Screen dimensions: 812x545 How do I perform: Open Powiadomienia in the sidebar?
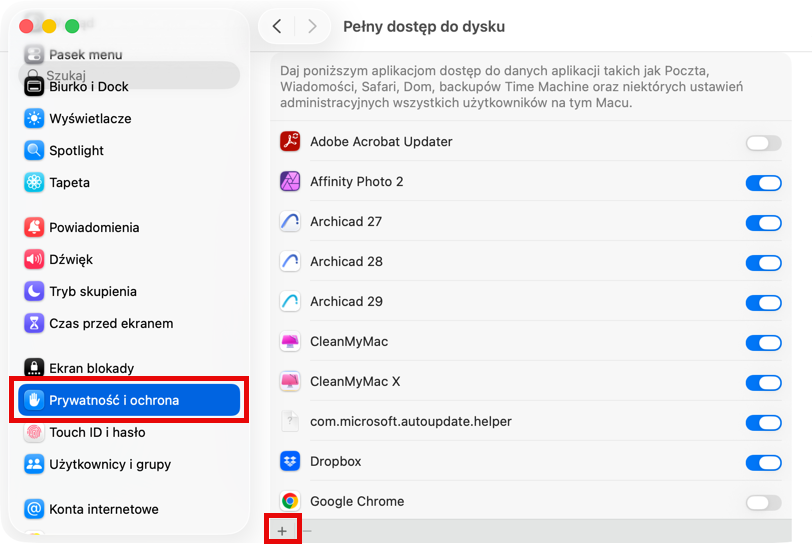click(x=94, y=228)
